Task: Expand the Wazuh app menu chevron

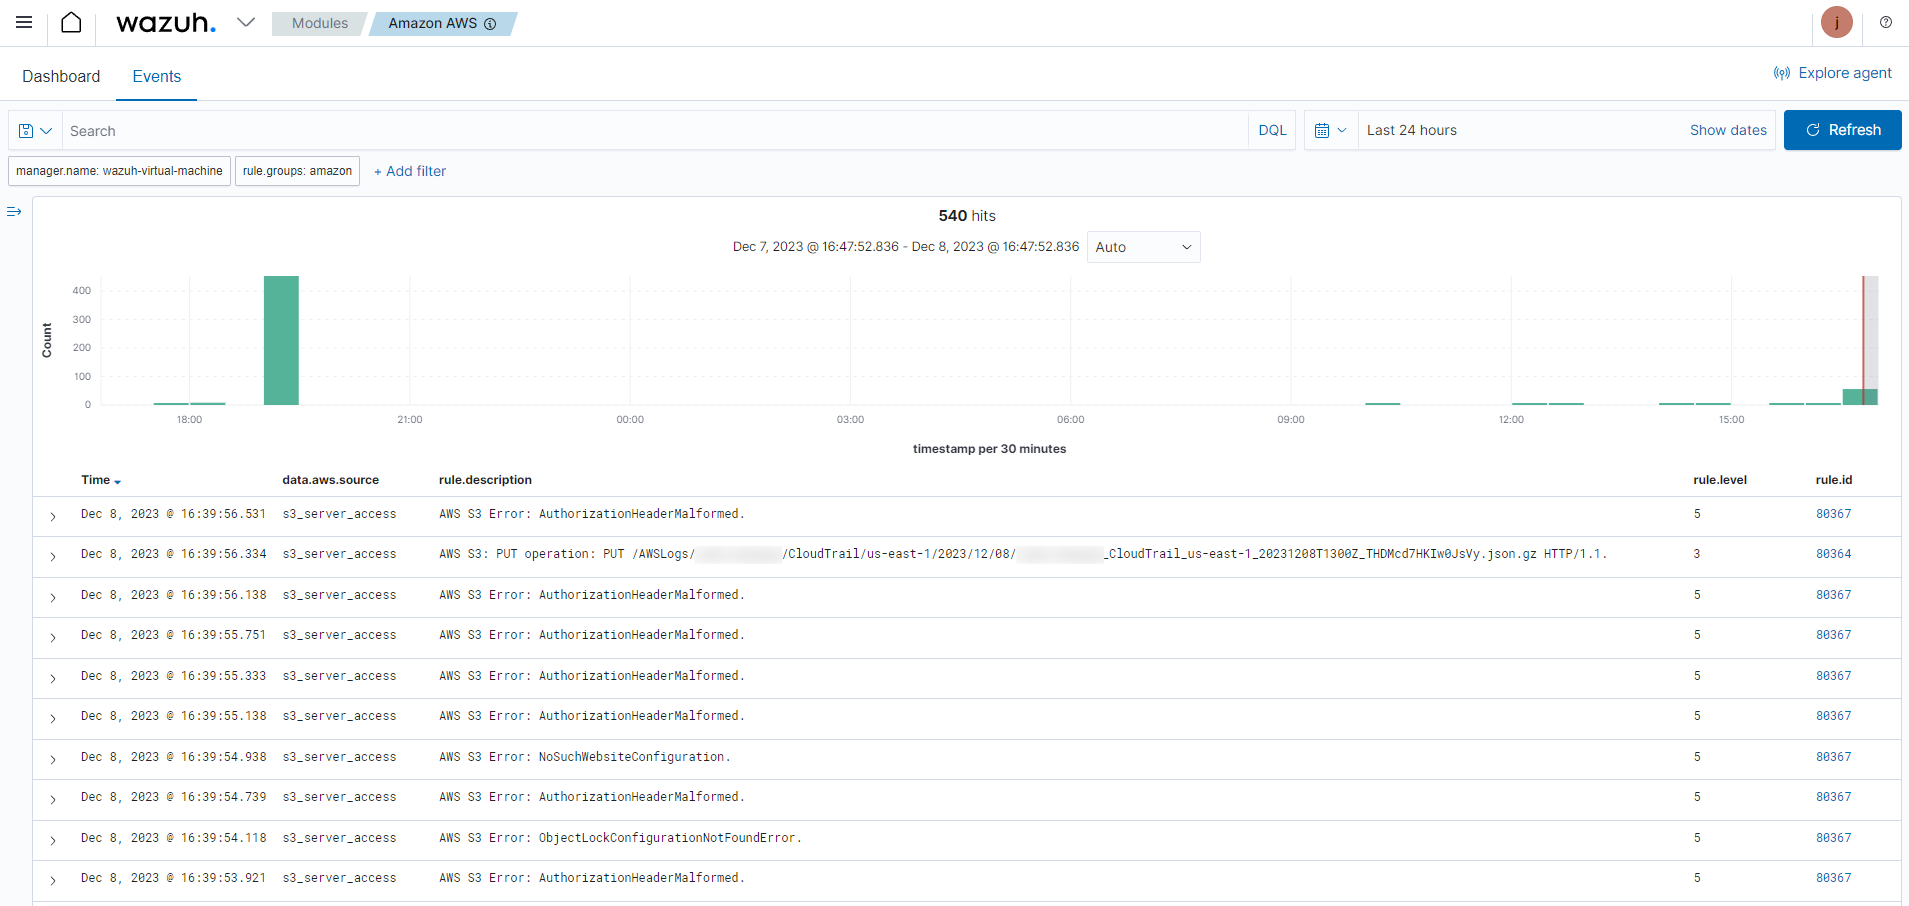Action: tap(246, 22)
